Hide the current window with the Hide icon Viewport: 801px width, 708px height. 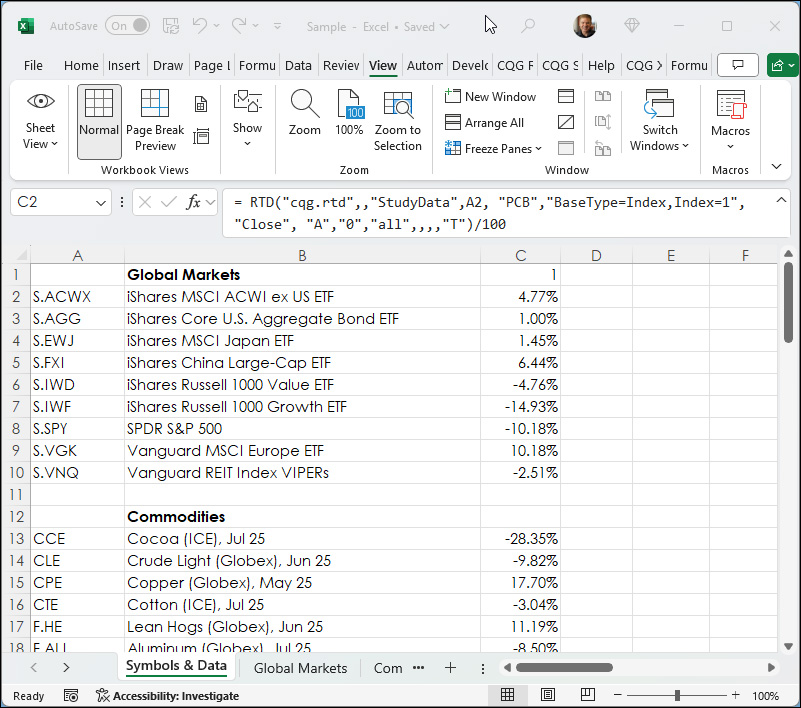point(566,122)
